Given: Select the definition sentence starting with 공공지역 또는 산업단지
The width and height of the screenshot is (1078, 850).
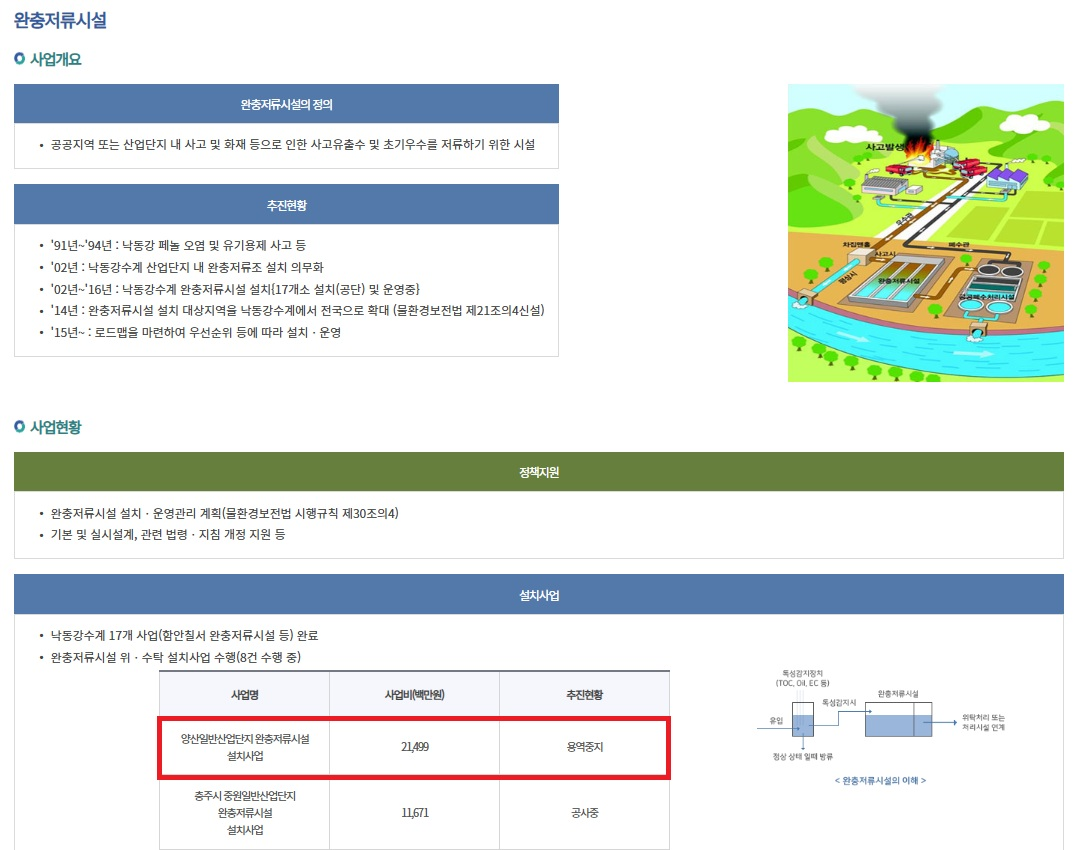Looking at the screenshot, I should point(293,144).
